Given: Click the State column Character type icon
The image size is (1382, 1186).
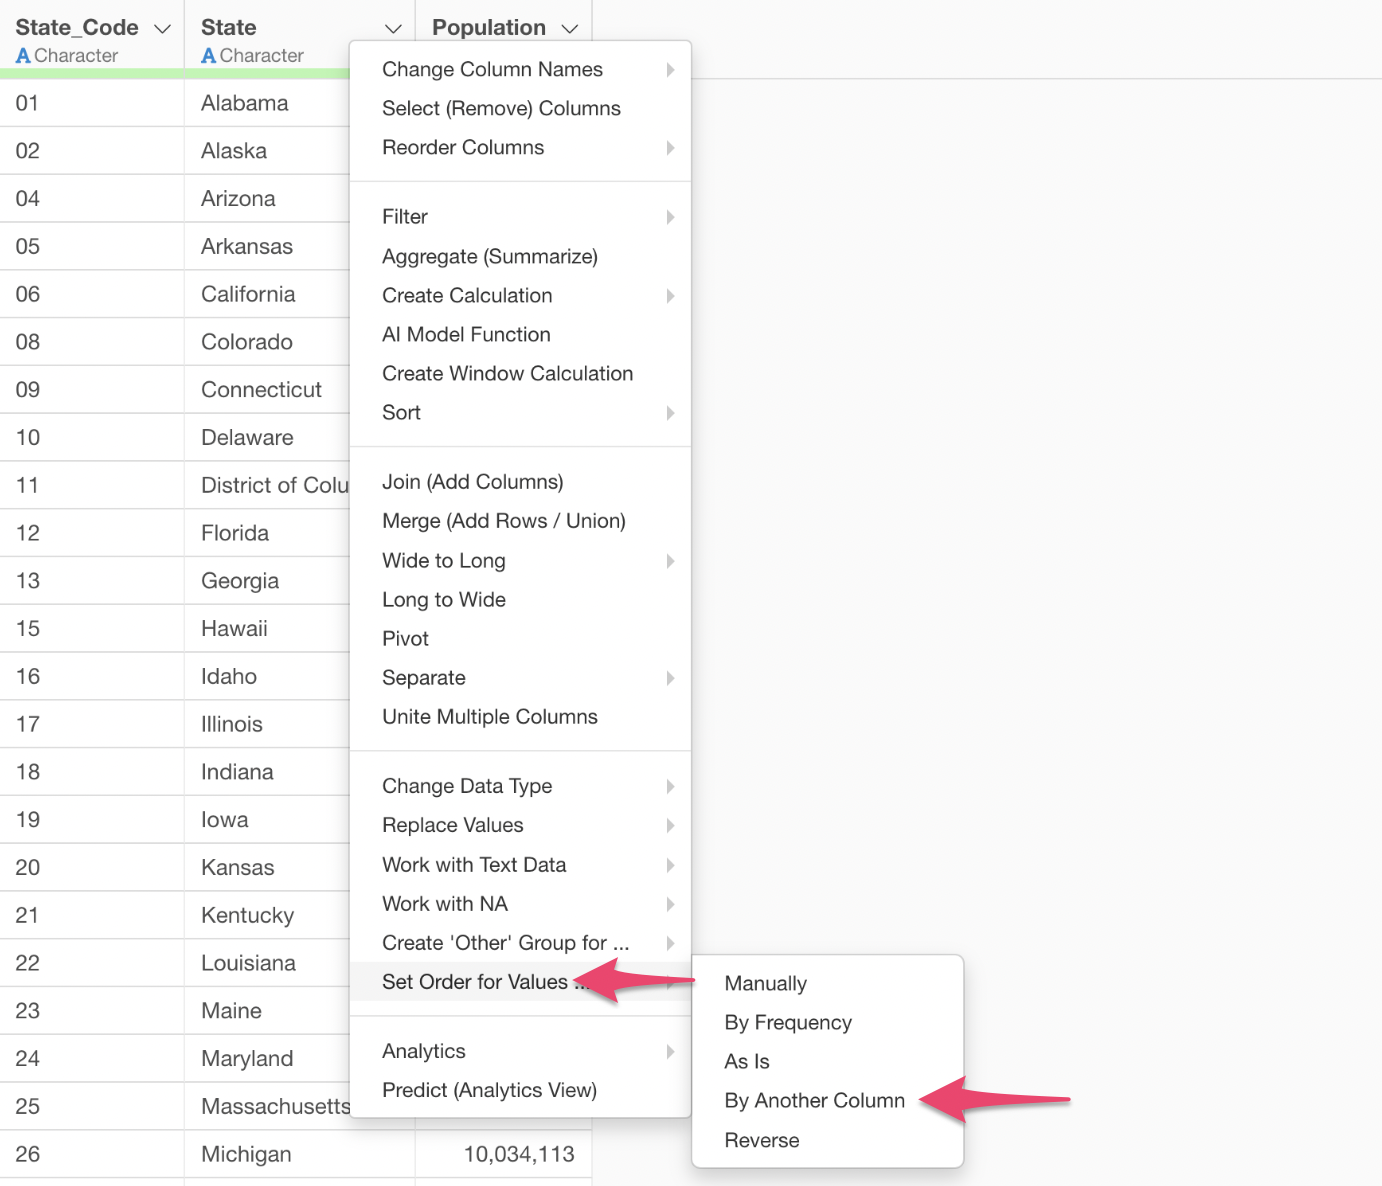Looking at the screenshot, I should click(x=208, y=56).
